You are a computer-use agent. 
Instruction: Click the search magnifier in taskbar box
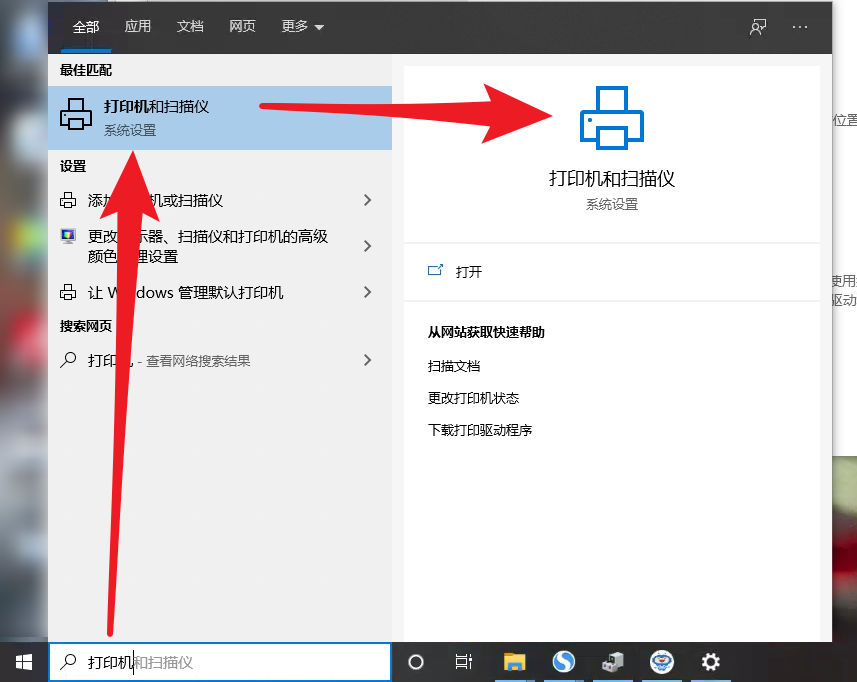coord(68,662)
